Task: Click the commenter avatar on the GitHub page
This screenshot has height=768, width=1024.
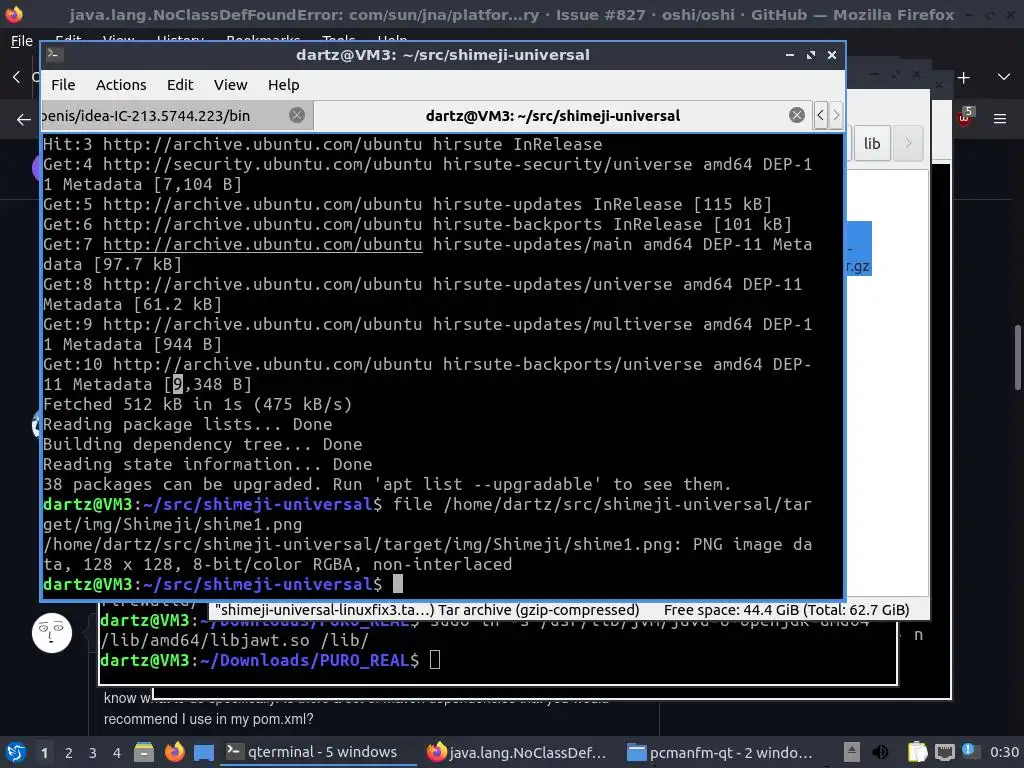Action: [x=52, y=633]
